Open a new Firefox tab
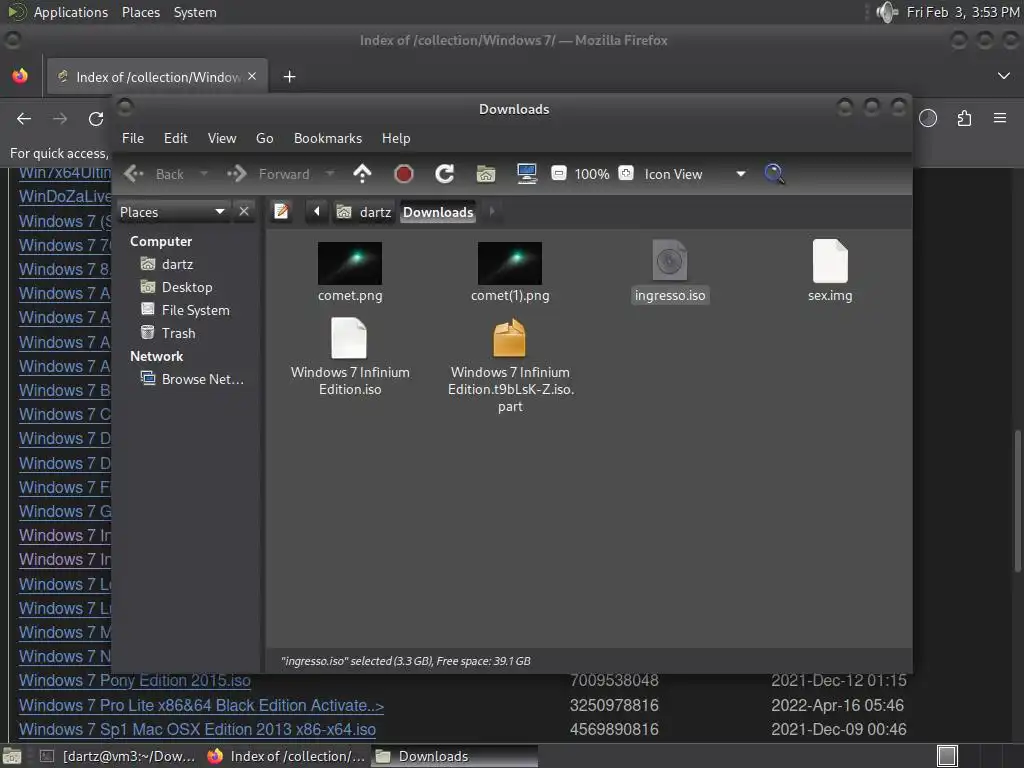The image size is (1024, 768). coord(289,76)
